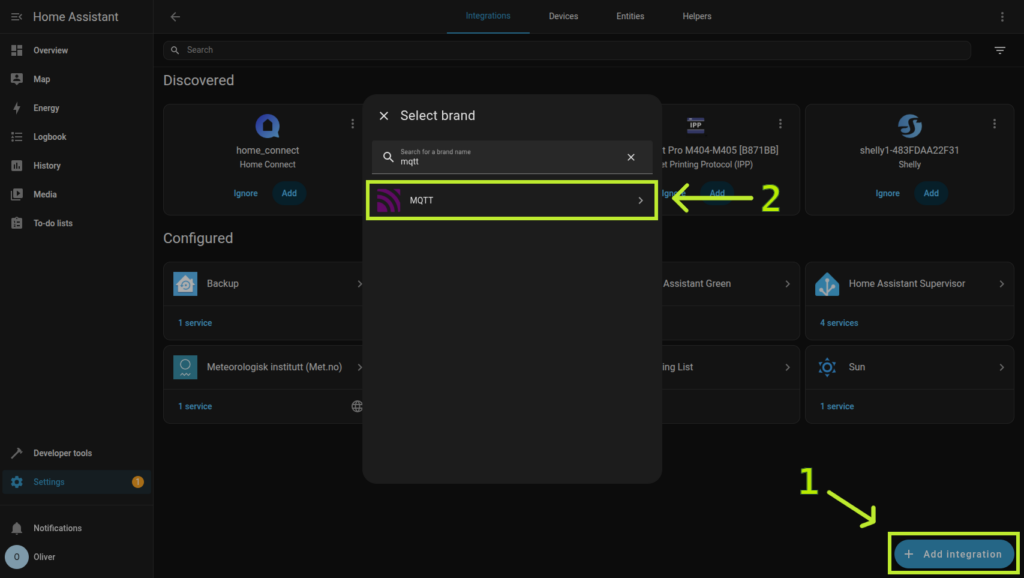Screen dimensions: 1024x578
Task: Open the top-right overflow menu
Action: pos(1002,17)
